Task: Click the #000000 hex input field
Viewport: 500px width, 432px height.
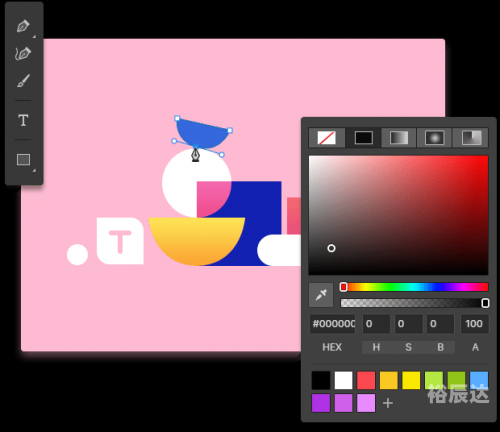Action: [333, 324]
